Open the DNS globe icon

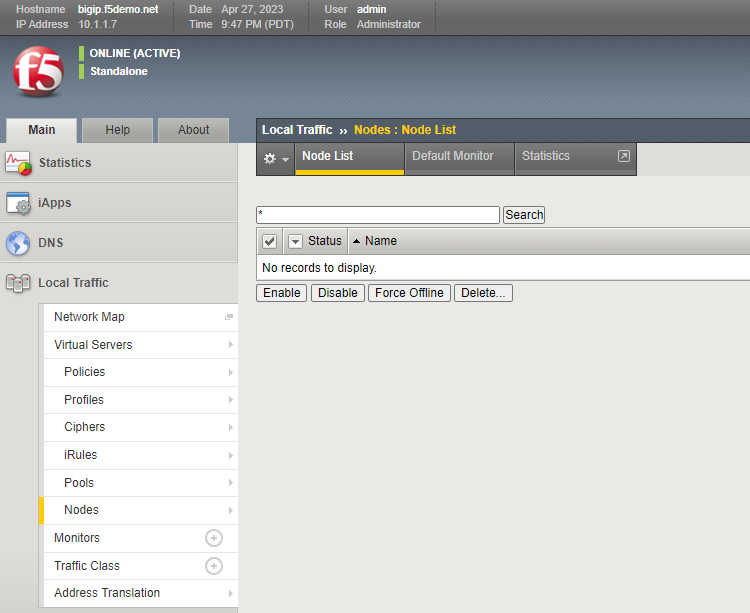[18, 243]
